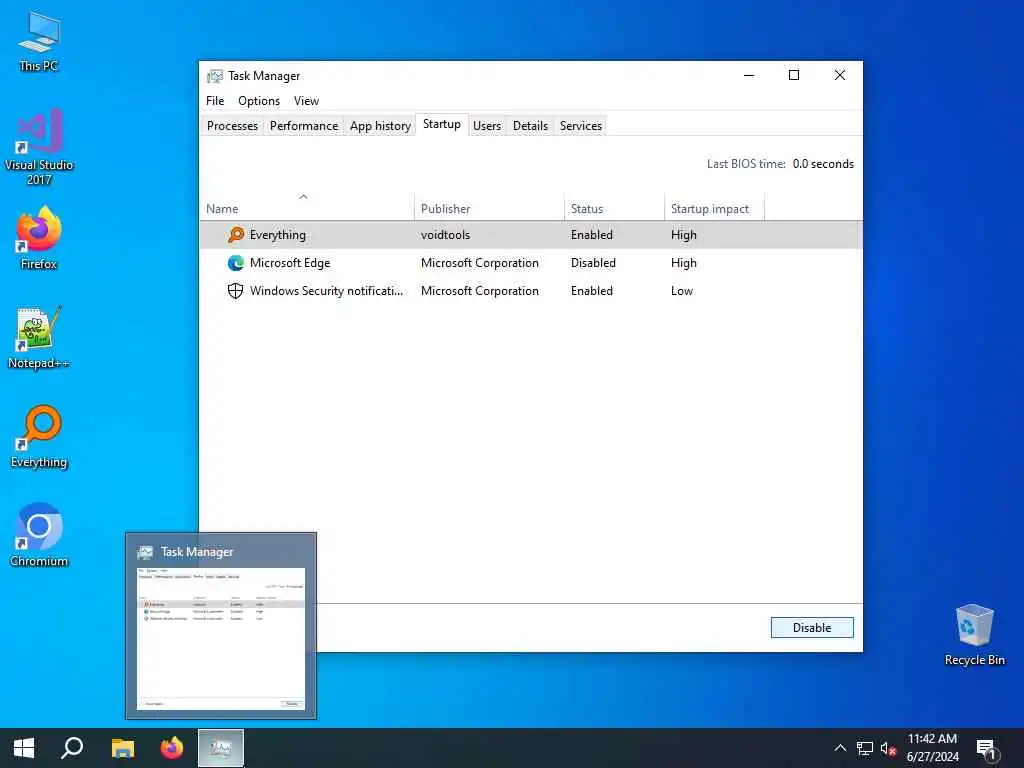Open taskbar search magnifier

point(72,748)
